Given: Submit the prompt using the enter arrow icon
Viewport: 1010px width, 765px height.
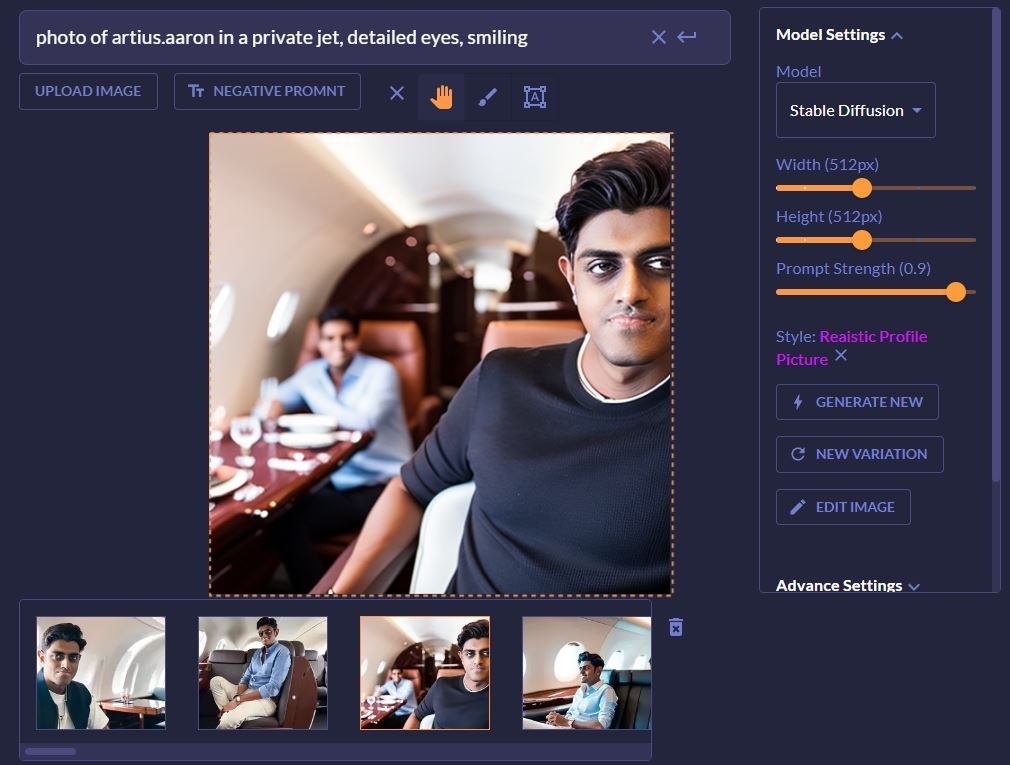Looking at the screenshot, I should [x=687, y=37].
